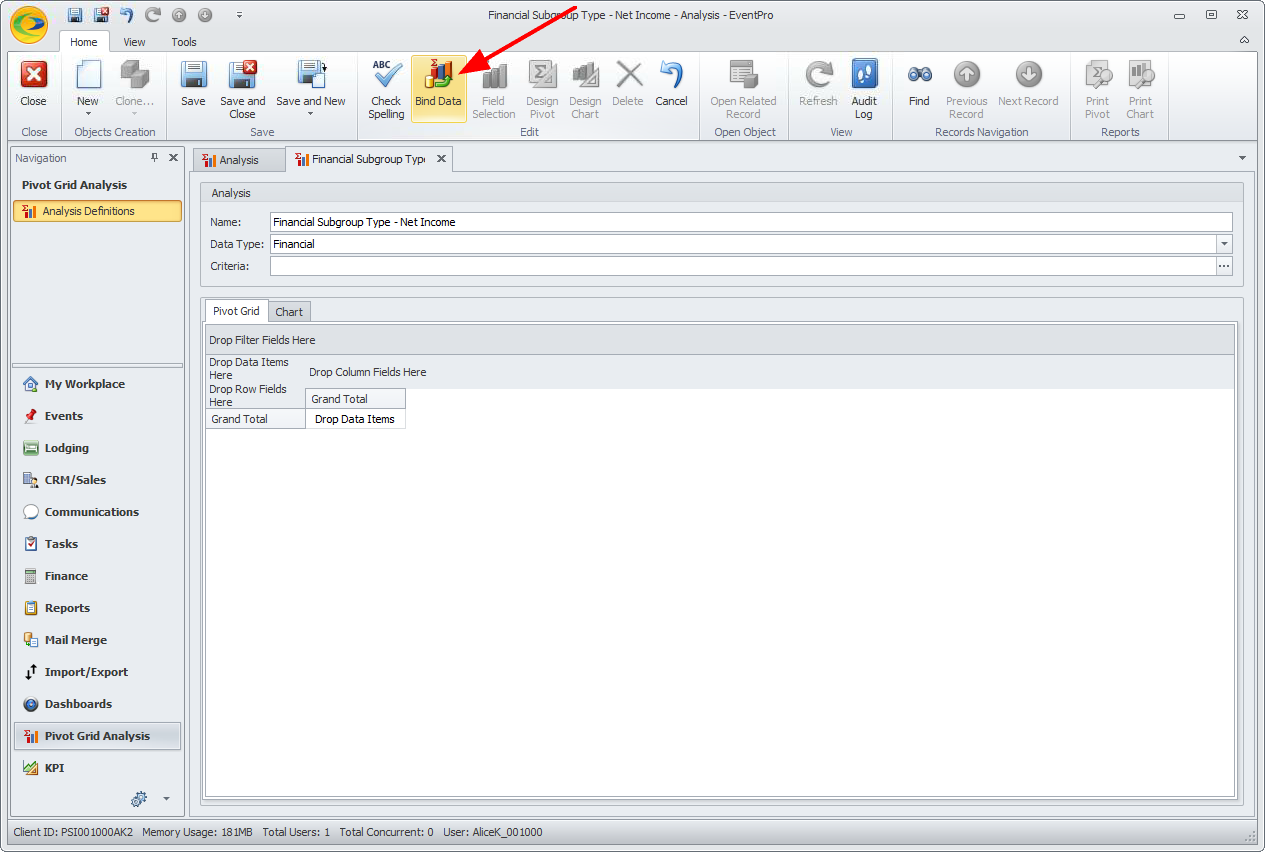
Task: Click the Name input field
Action: 751,222
